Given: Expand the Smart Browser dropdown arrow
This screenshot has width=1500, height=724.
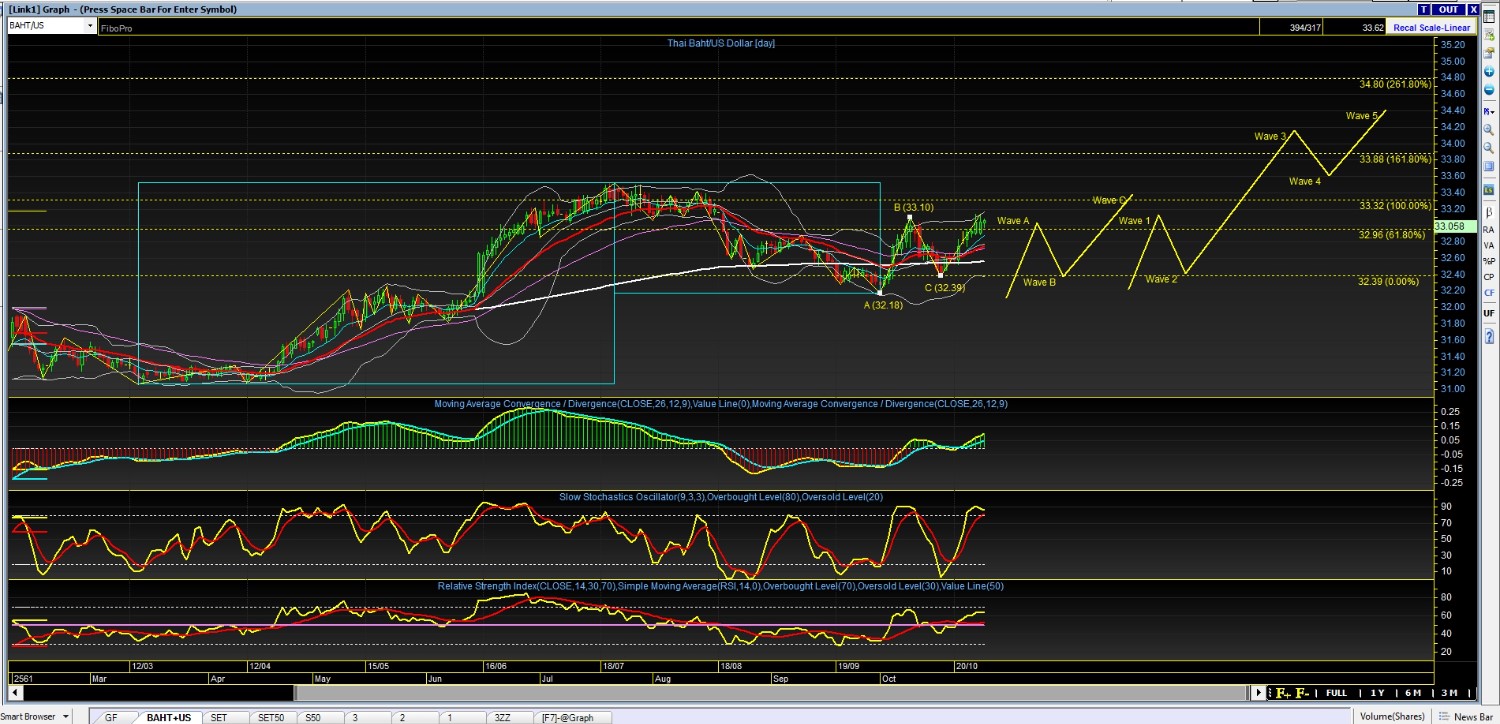Looking at the screenshot, I should (x=66, y=716).
